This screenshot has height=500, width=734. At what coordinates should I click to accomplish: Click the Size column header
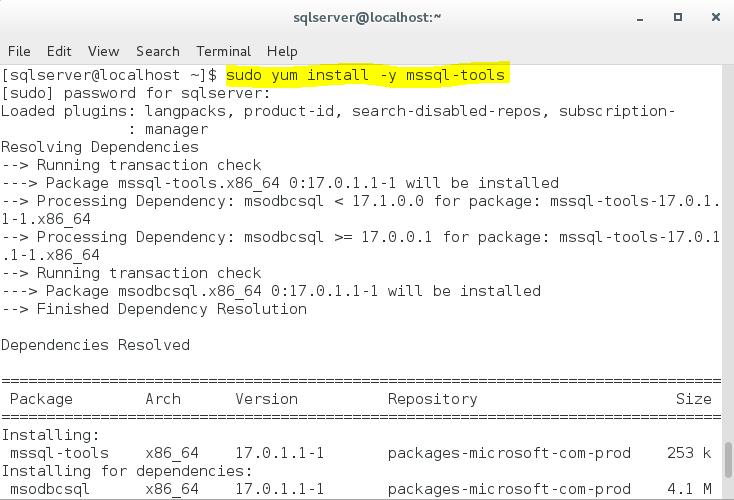(693, 399)
